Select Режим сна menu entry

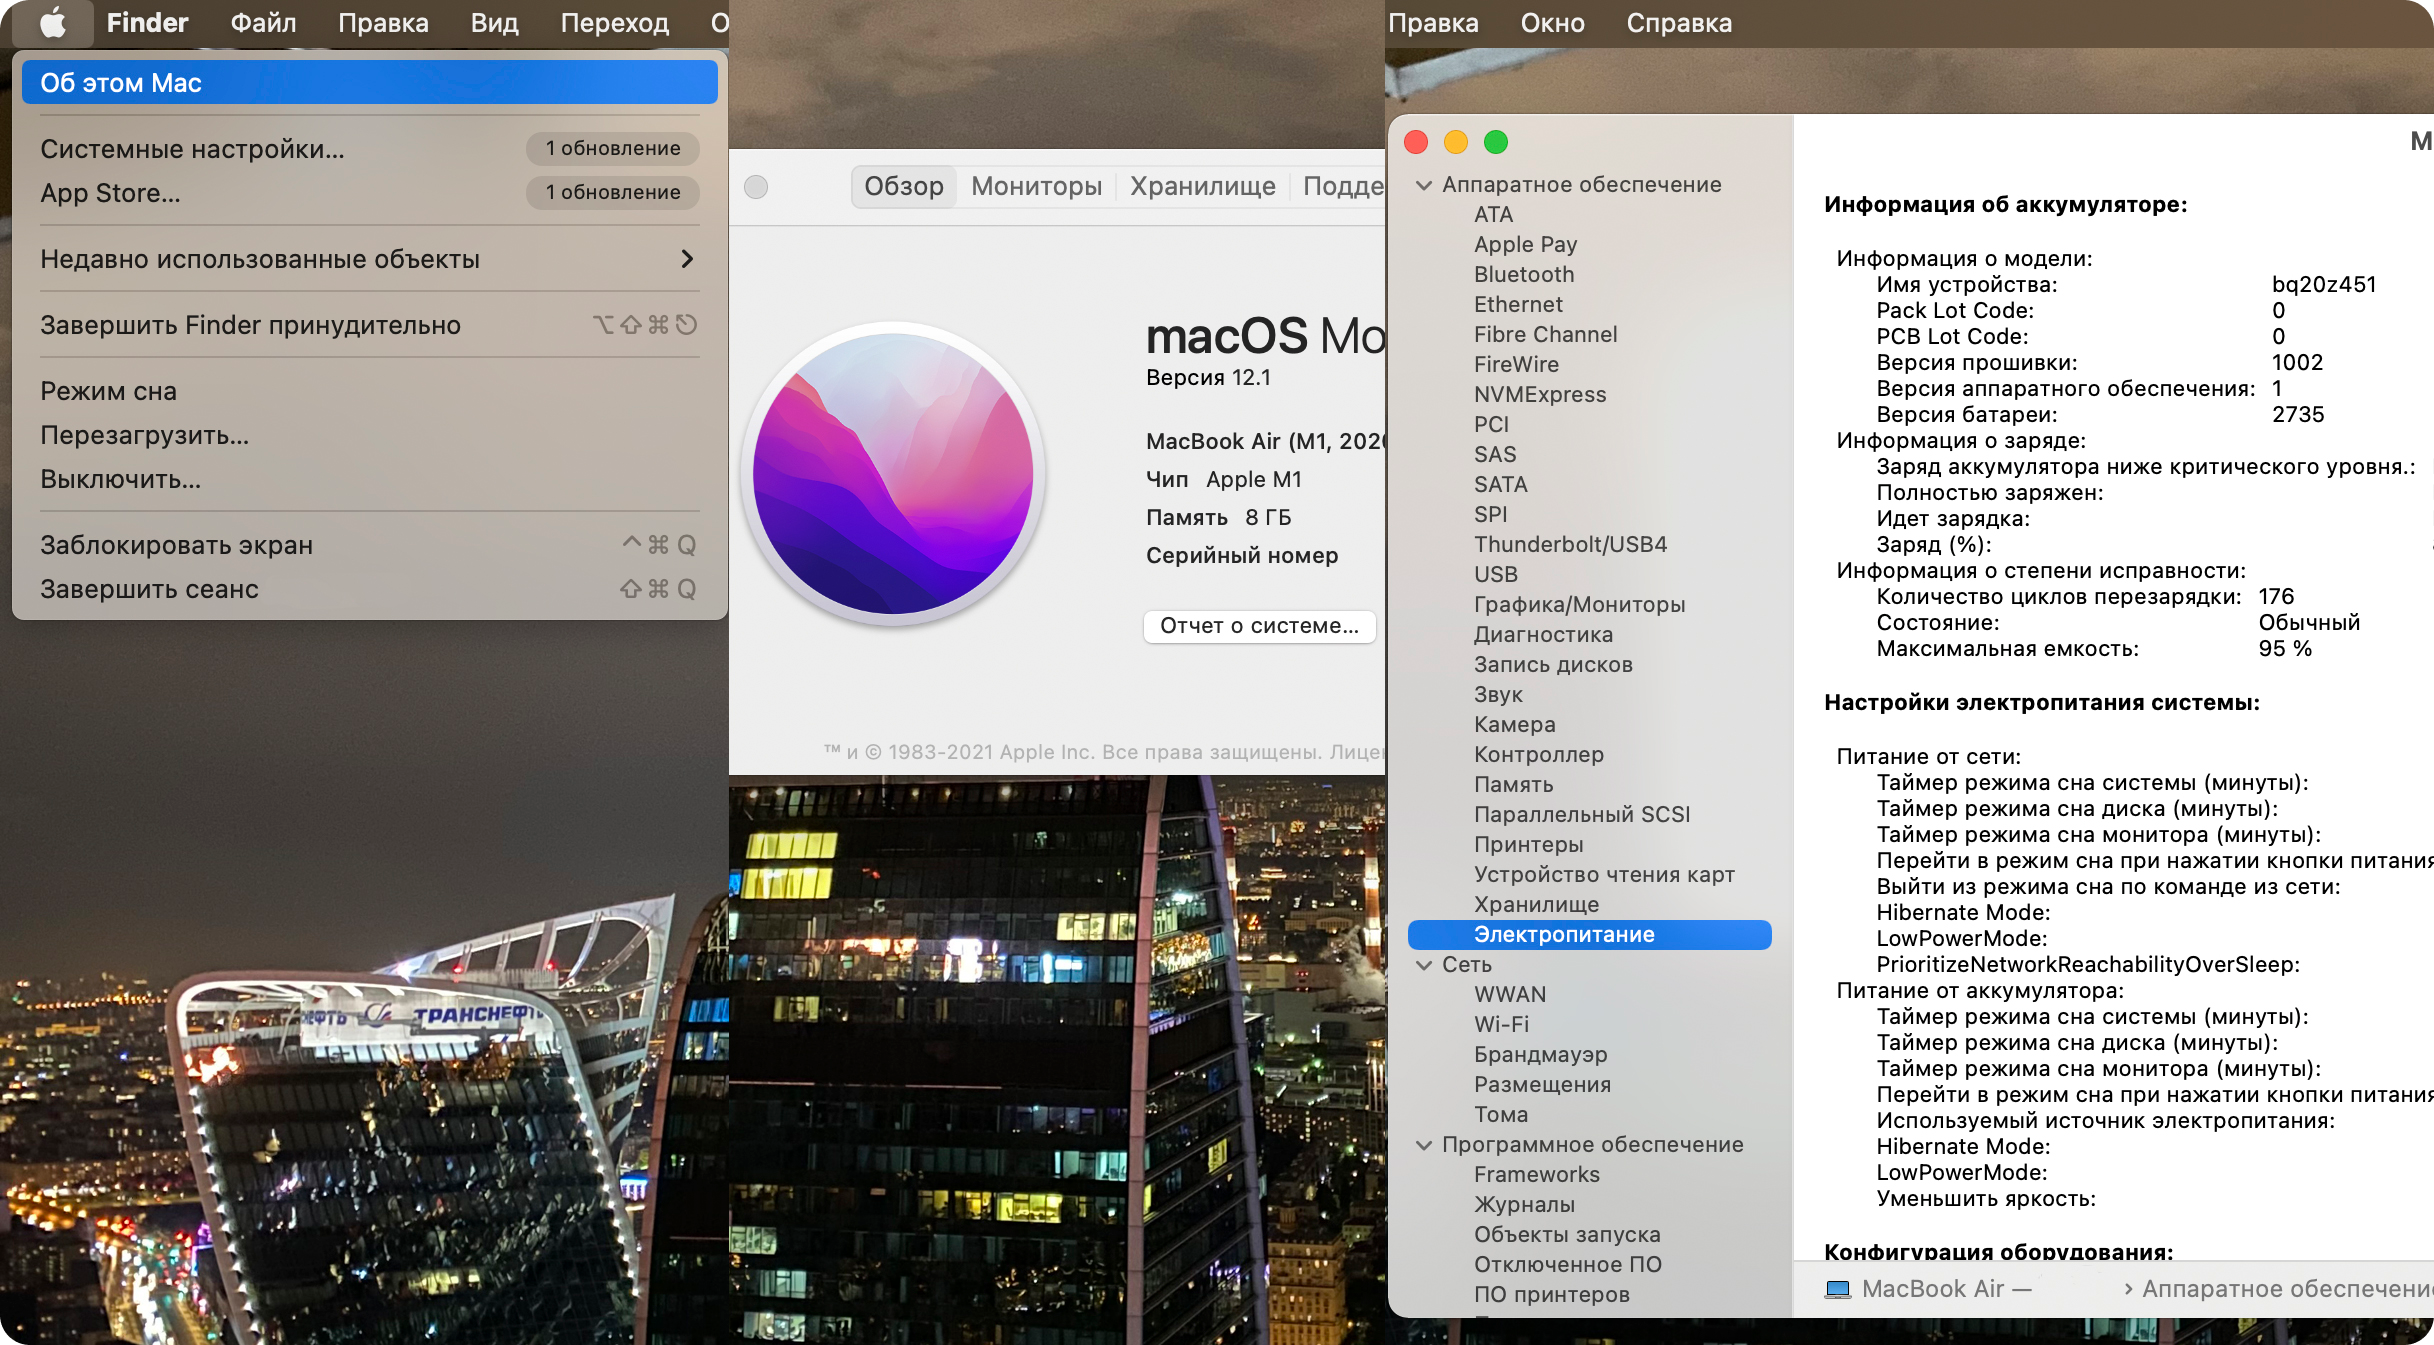click(369, 391)
